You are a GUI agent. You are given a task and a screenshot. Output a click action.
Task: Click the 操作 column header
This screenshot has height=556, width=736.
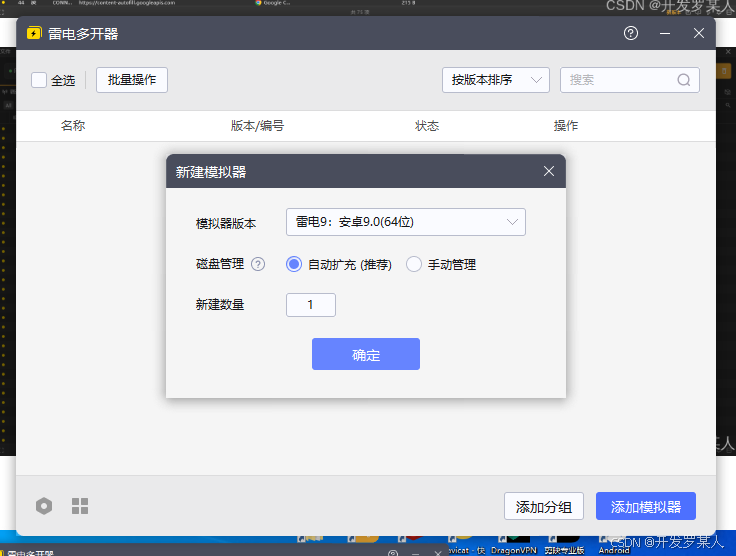pyautogui.click(x=566, y=126)
